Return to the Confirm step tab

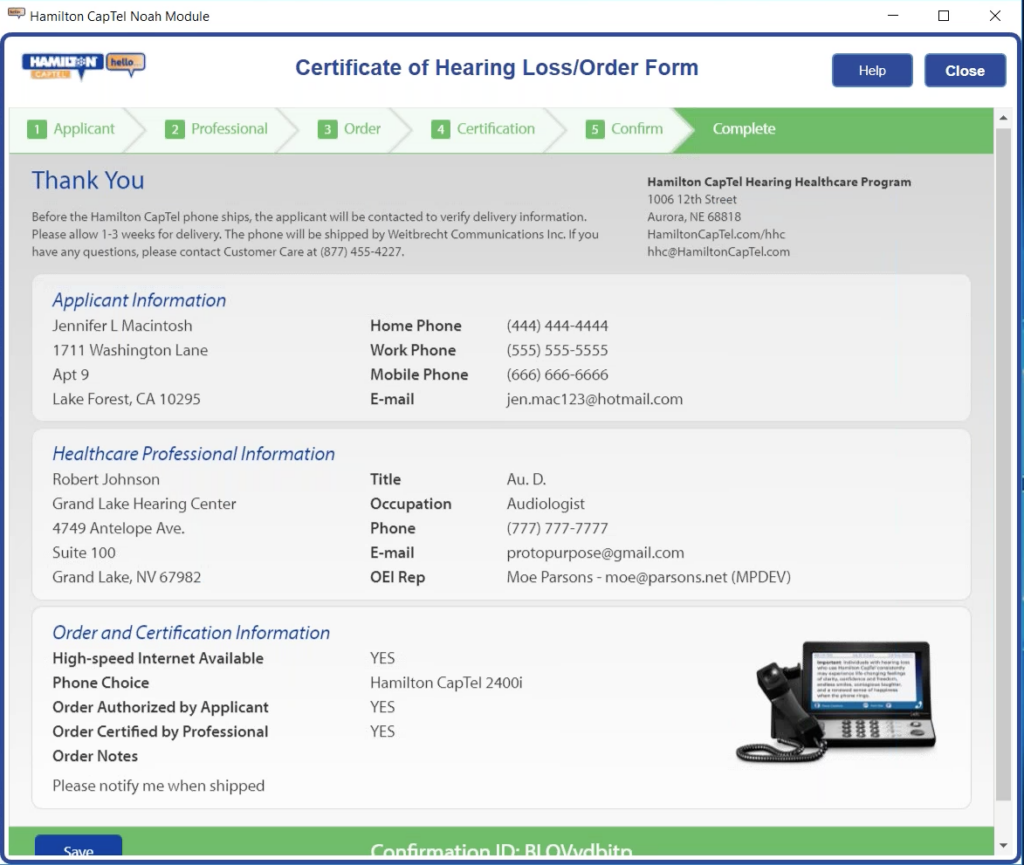point(624,129)
